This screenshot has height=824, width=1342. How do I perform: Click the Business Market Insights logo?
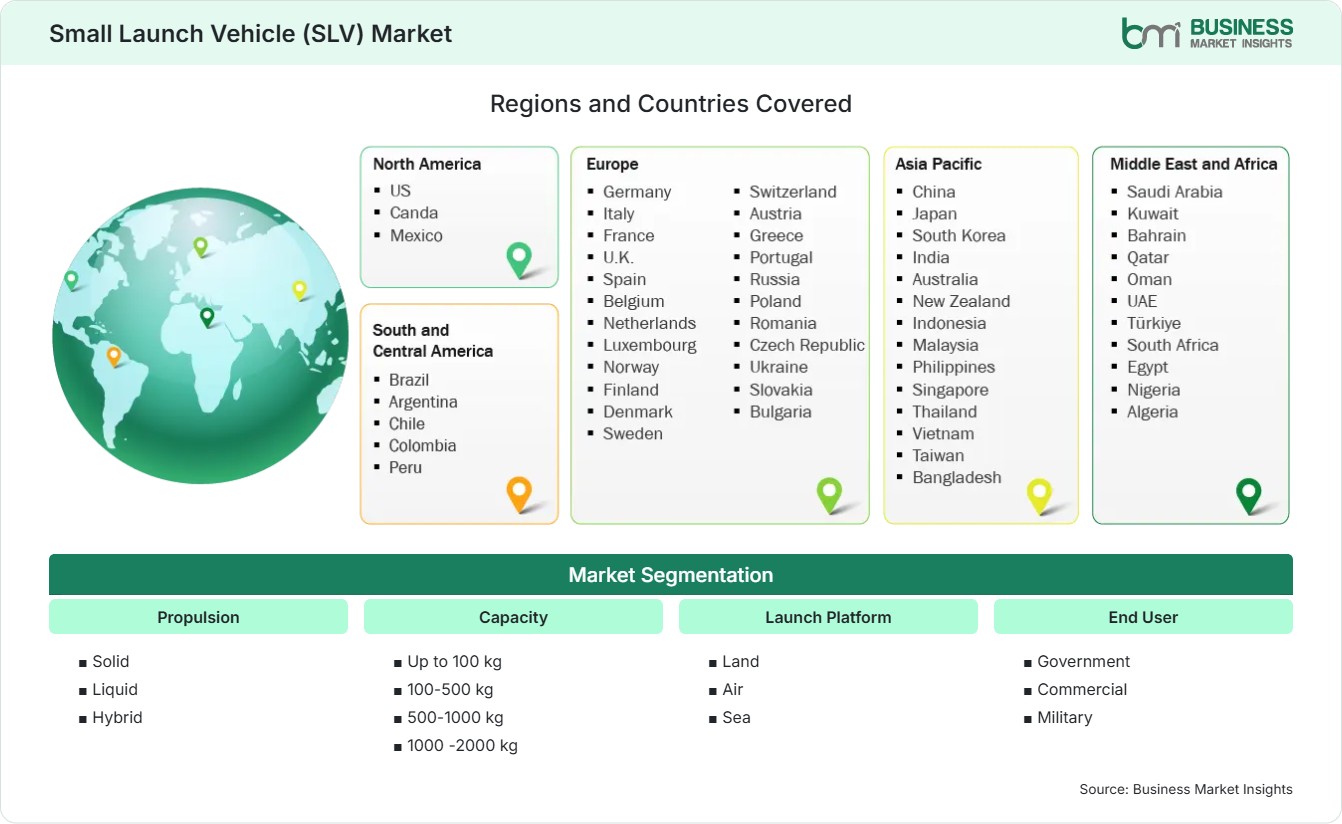coord(1207,33)
